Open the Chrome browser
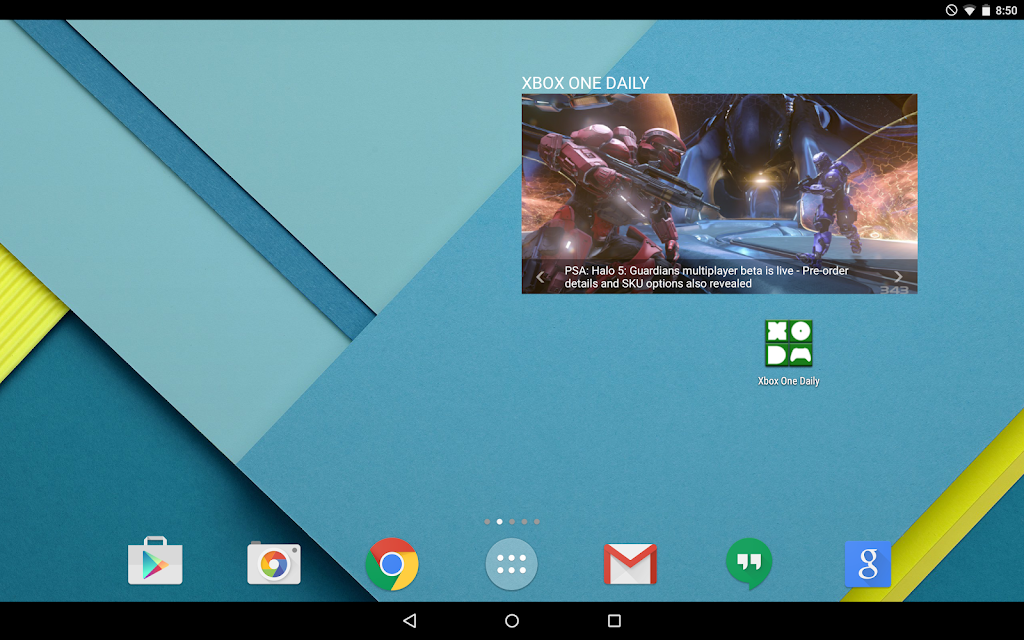 tap(392, 564)
